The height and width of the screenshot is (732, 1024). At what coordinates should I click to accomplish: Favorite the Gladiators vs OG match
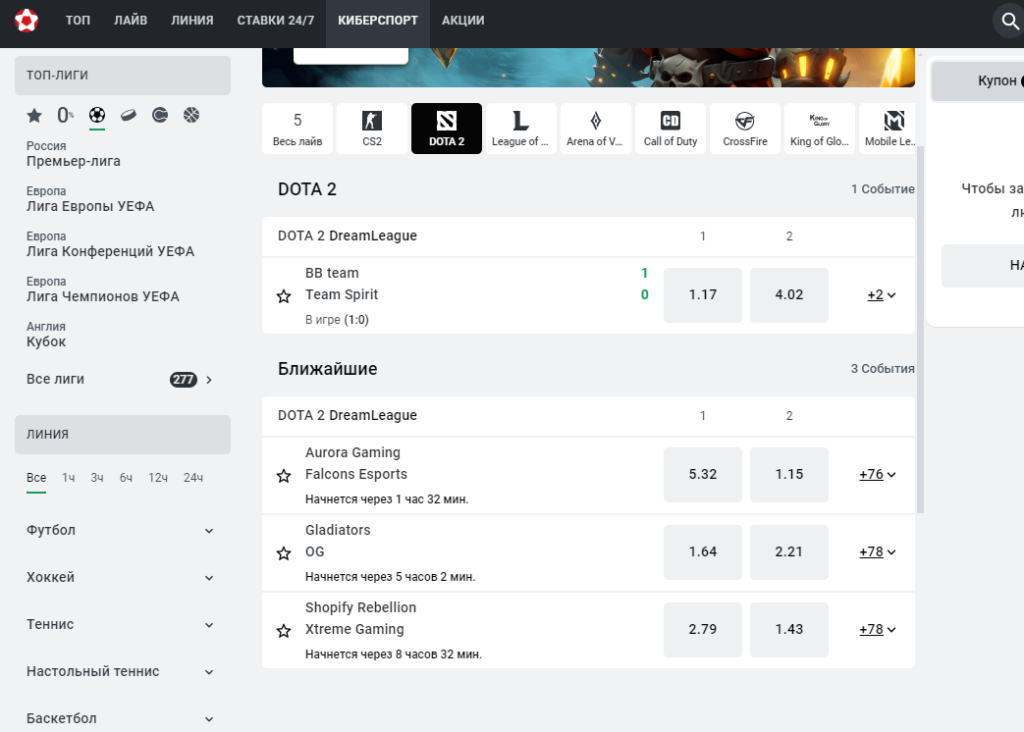[x=283, y=554]
